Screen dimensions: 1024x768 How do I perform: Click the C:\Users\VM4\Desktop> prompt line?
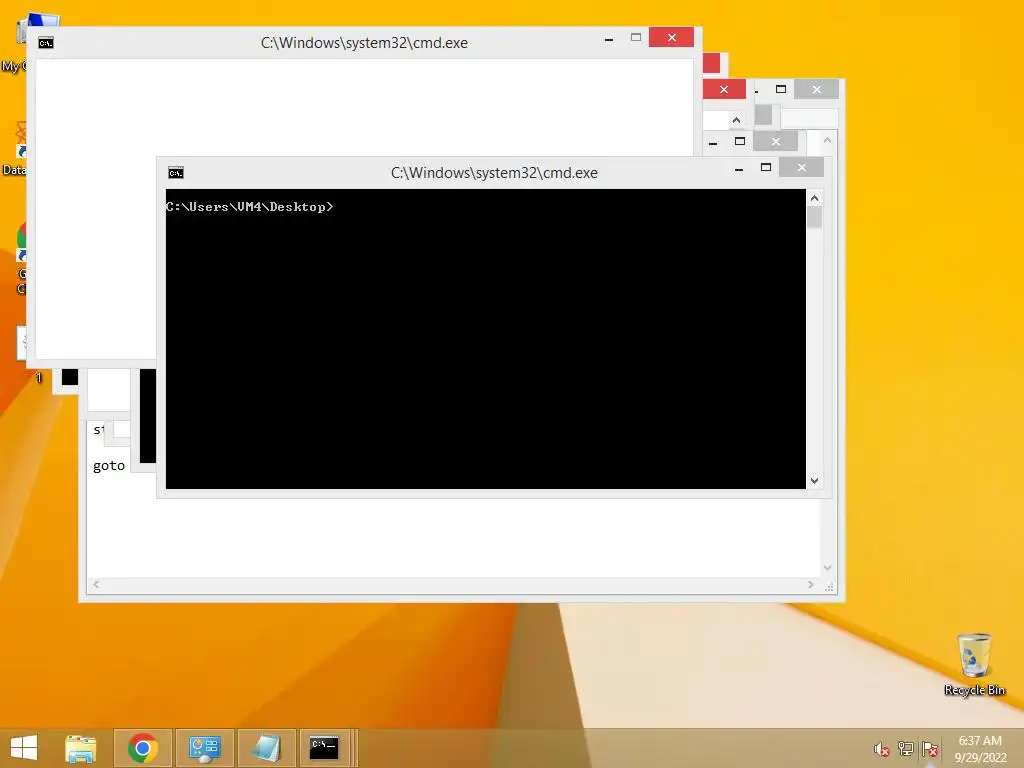click(x=249, y=207)
